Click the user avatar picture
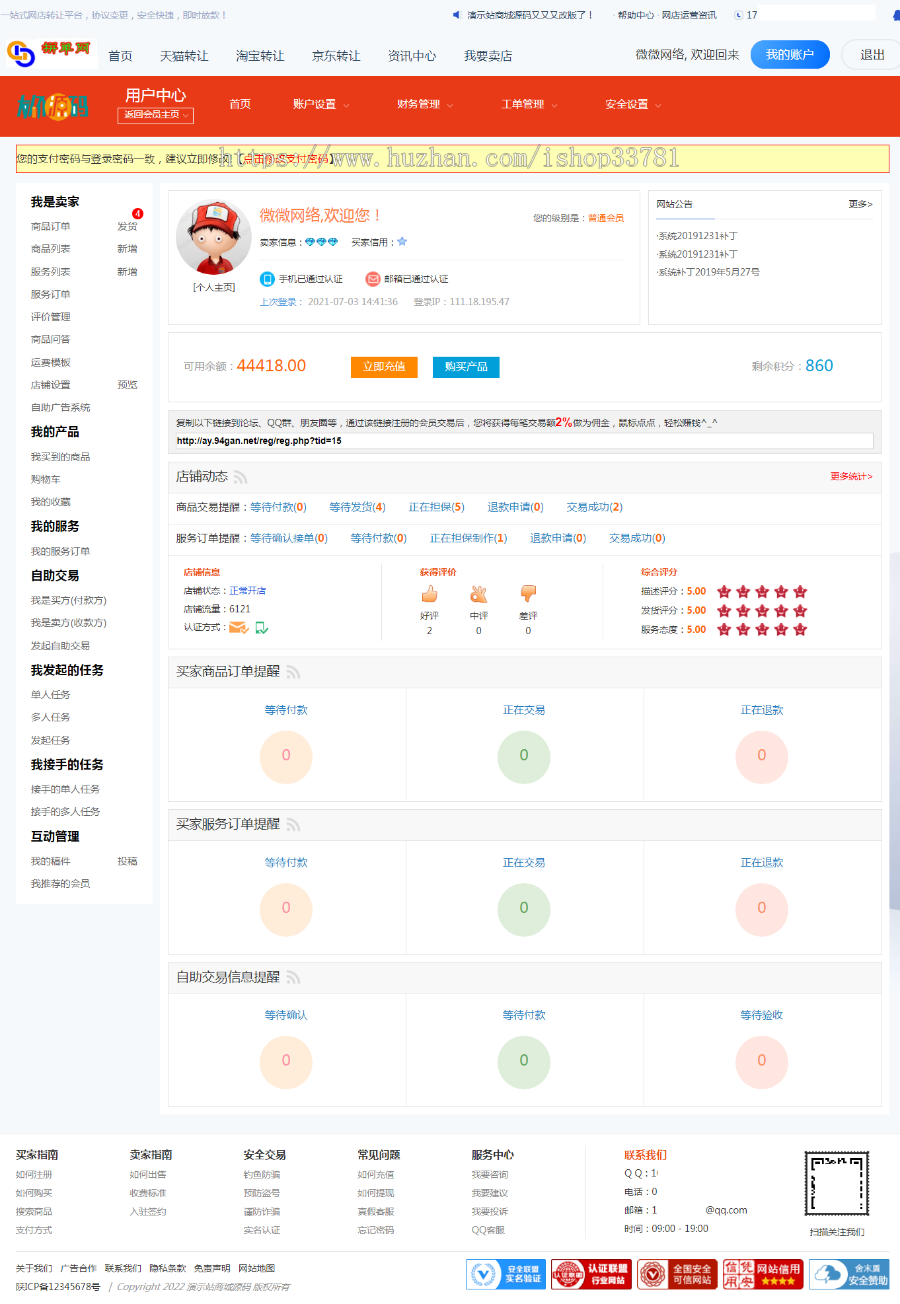Screen dimensions: 900x1304 point(214,237)
